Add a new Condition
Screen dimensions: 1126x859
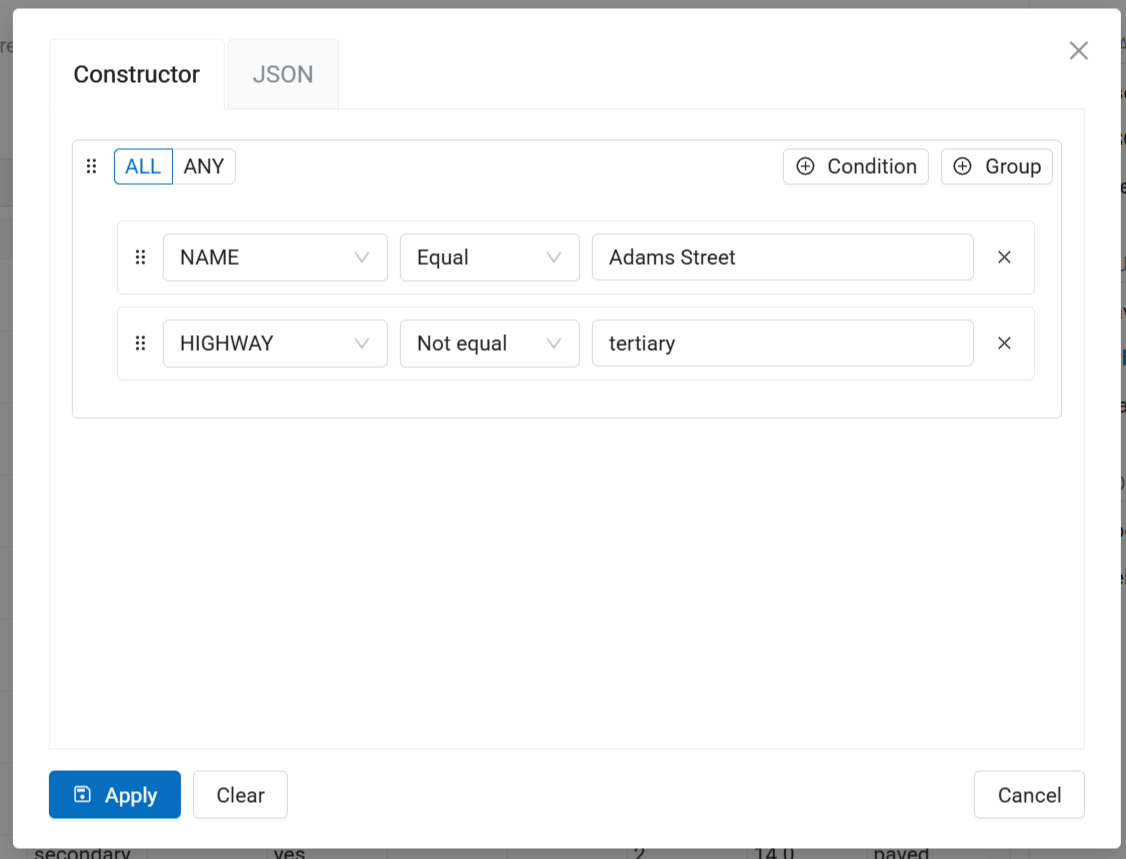(x=855, y=167)
